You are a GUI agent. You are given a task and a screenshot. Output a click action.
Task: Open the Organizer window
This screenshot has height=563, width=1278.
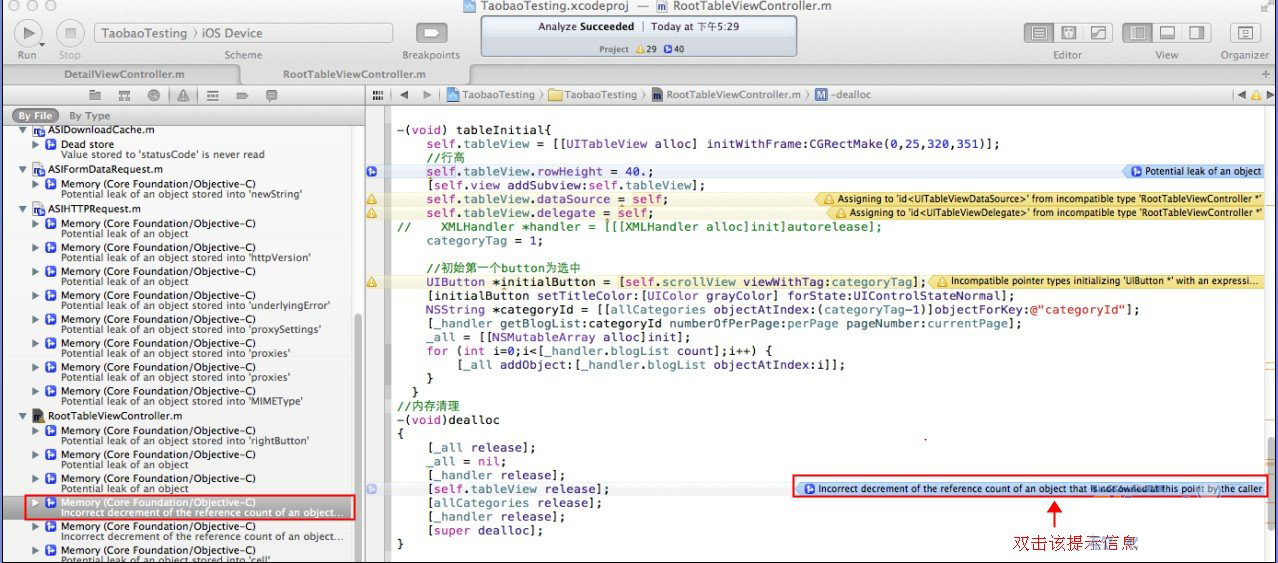coord(1244,33)
